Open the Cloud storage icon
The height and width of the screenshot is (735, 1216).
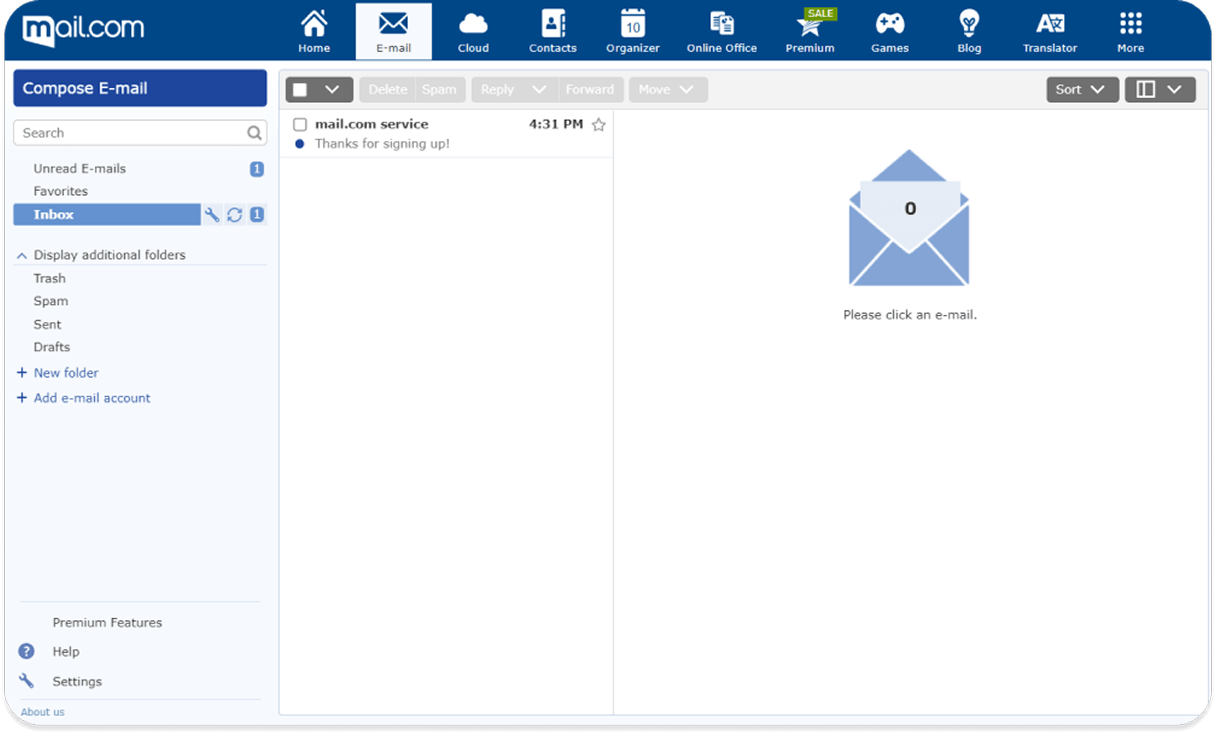pyautogui.click(x=473, y=24)
